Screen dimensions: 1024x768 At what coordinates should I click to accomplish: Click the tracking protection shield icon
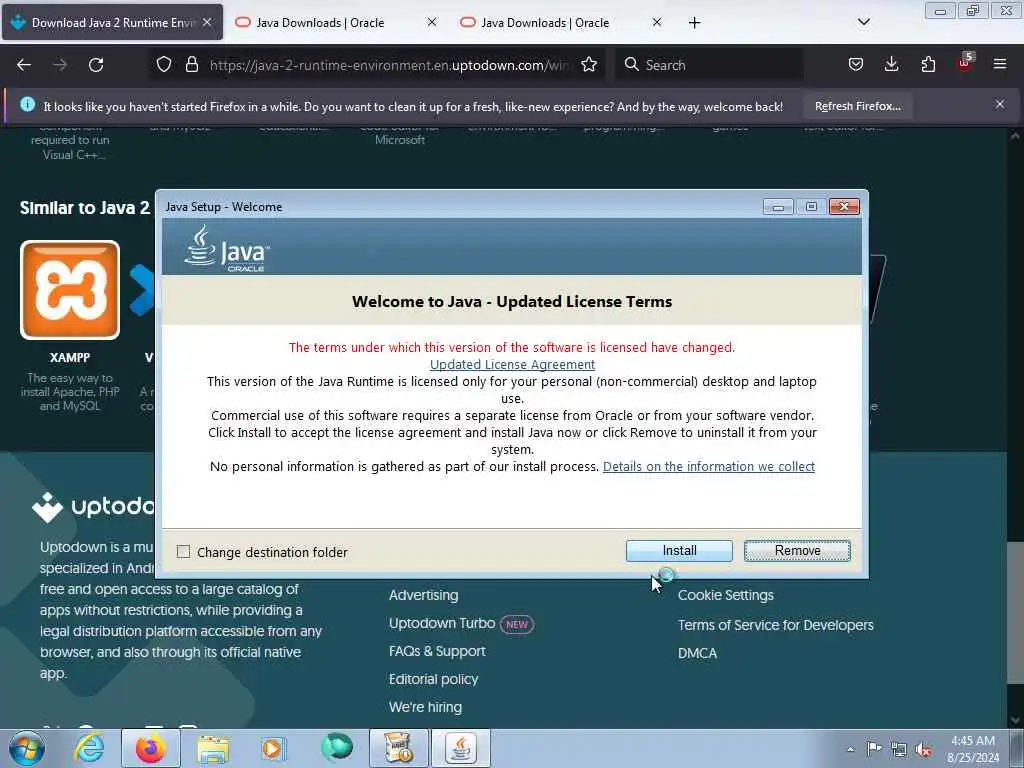[164, 65]
